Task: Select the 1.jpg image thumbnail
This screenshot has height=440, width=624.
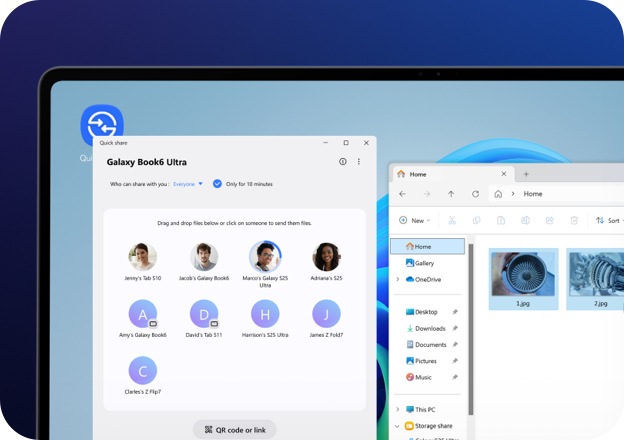Action: pyautogui.click(x=523, y=279)
